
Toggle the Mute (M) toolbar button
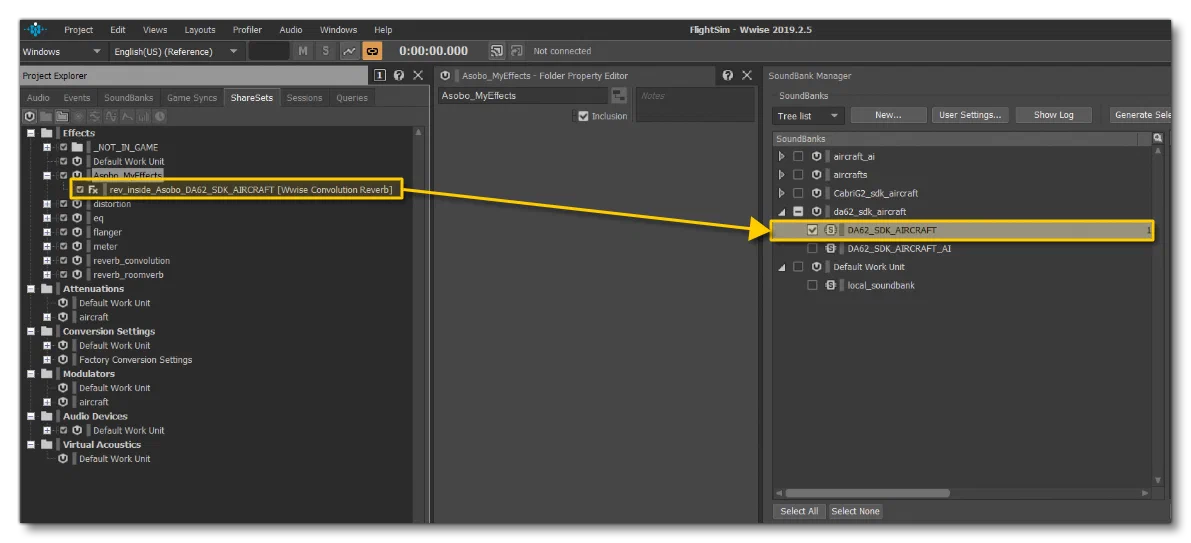(x=303, y=51)
